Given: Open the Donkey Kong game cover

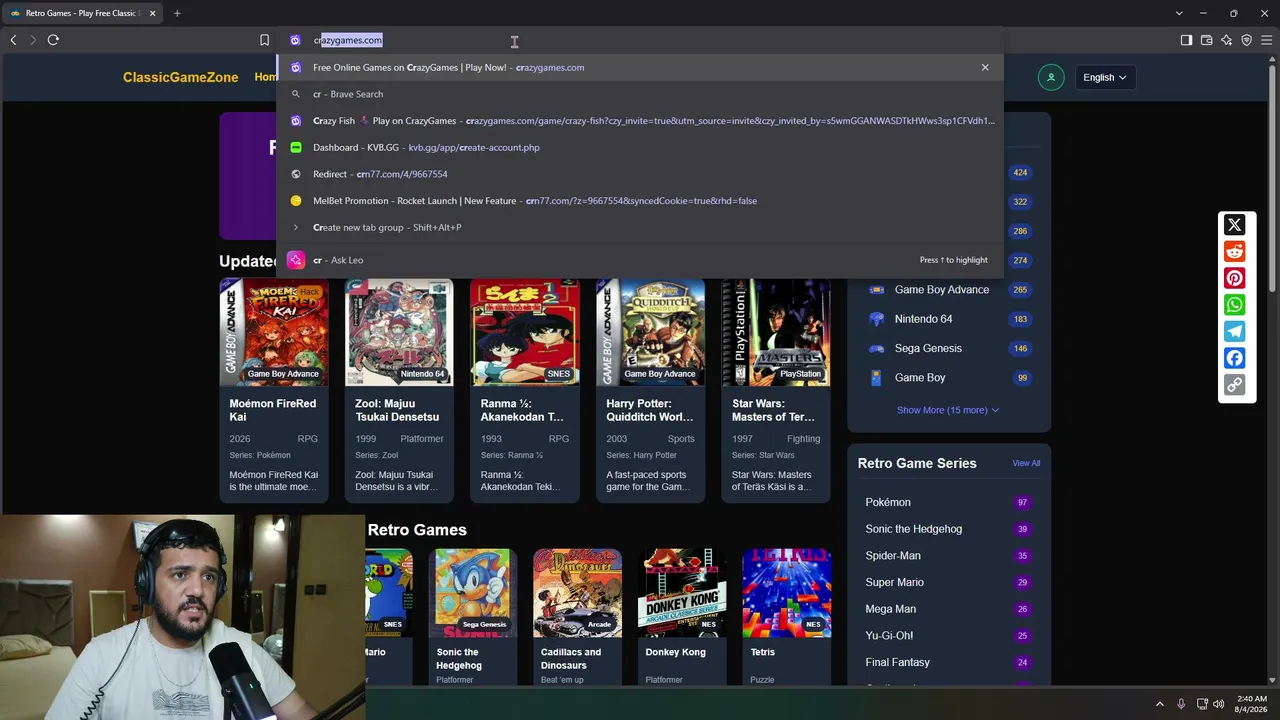Looking at the screenshot, I should (x=682, y=593).
